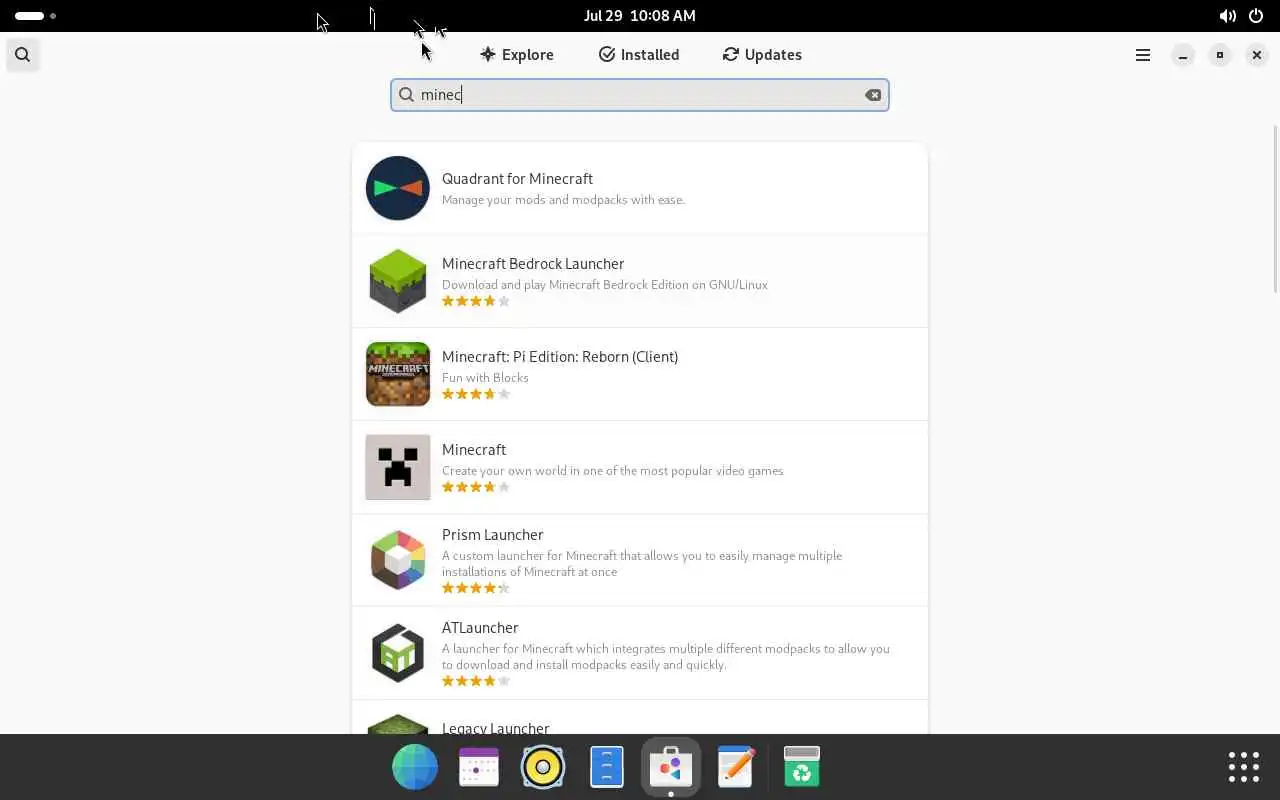Image resolution: width=1280 pixels, height=800 pixels.
Task: Click the star rating under Prism Launcher
Action: point(476,588)
